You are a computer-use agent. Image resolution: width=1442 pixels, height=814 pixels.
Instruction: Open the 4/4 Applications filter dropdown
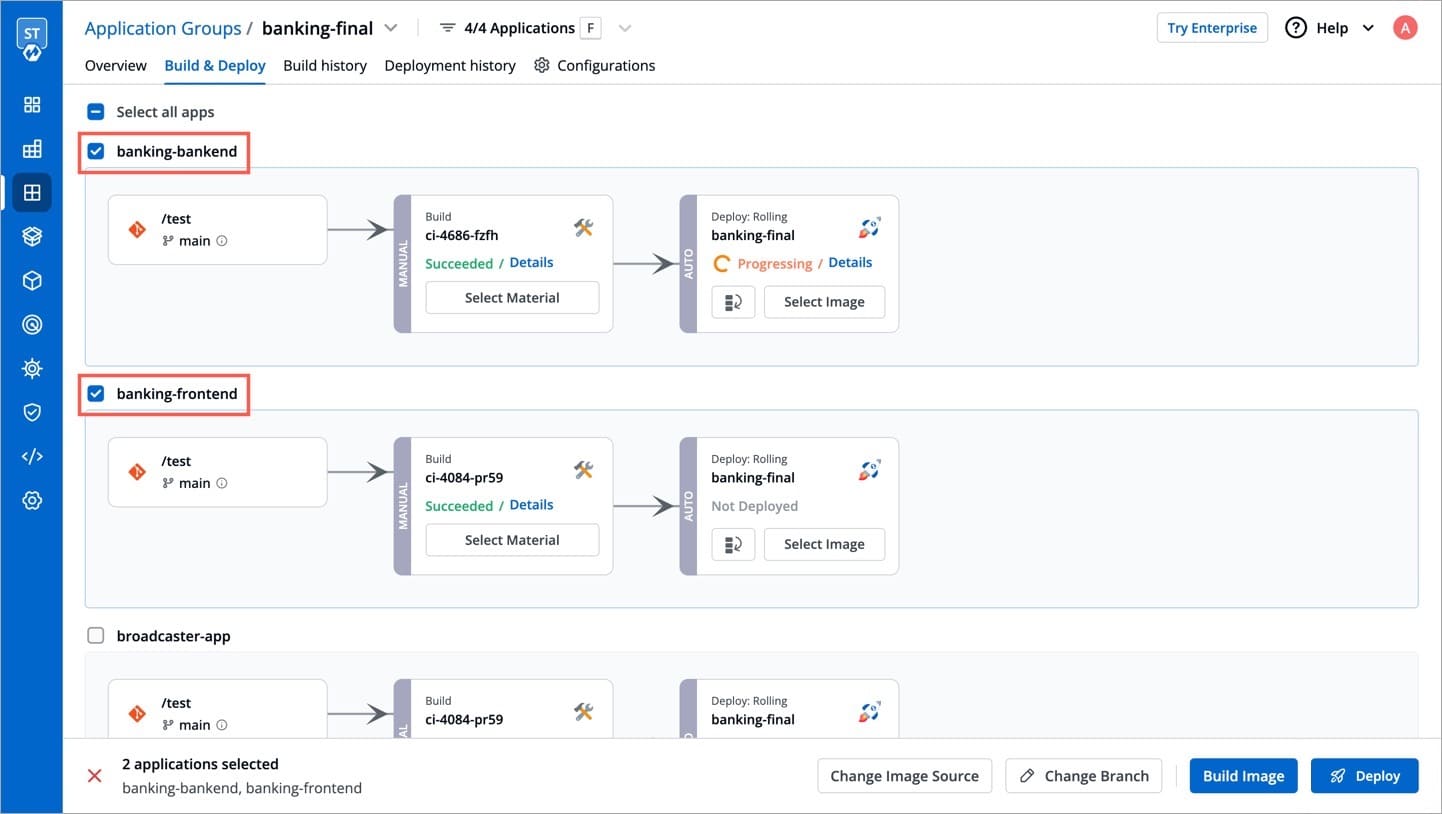pyautogui.click(x=625, y=28)
